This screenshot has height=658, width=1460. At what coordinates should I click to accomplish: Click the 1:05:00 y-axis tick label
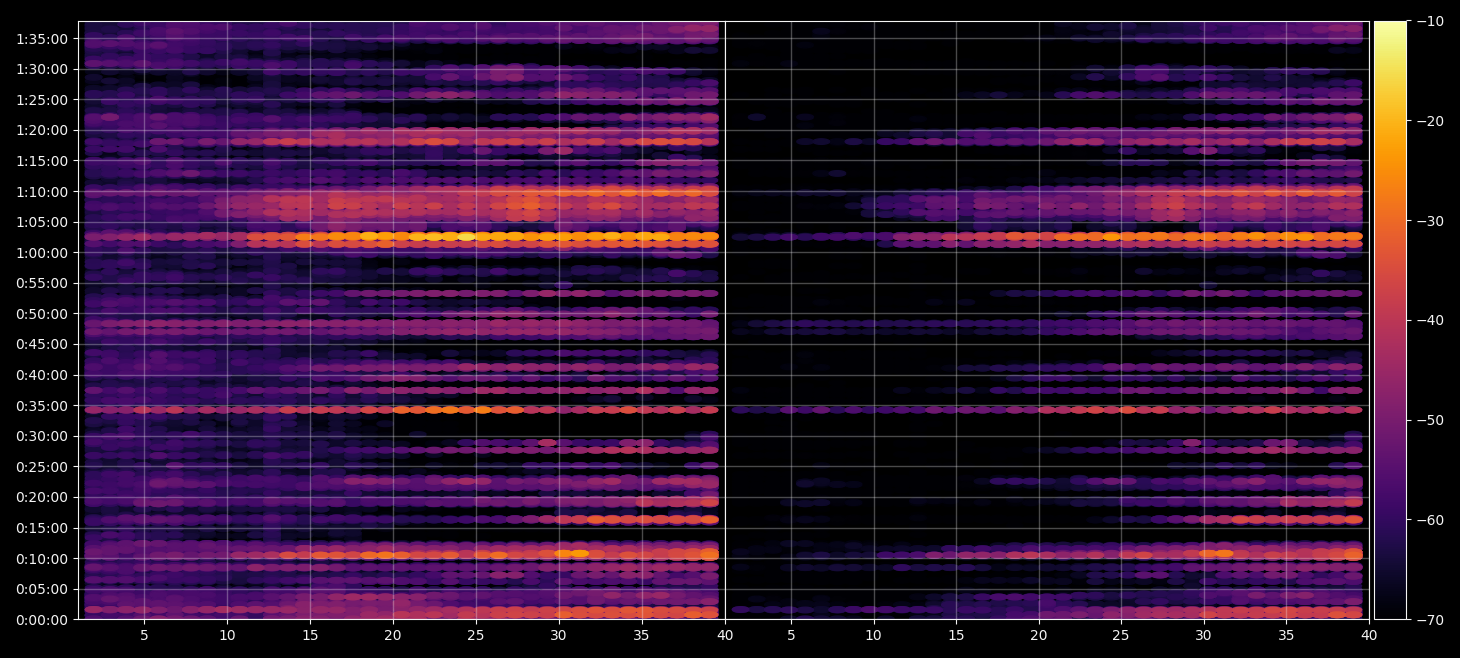pos(43,222)
